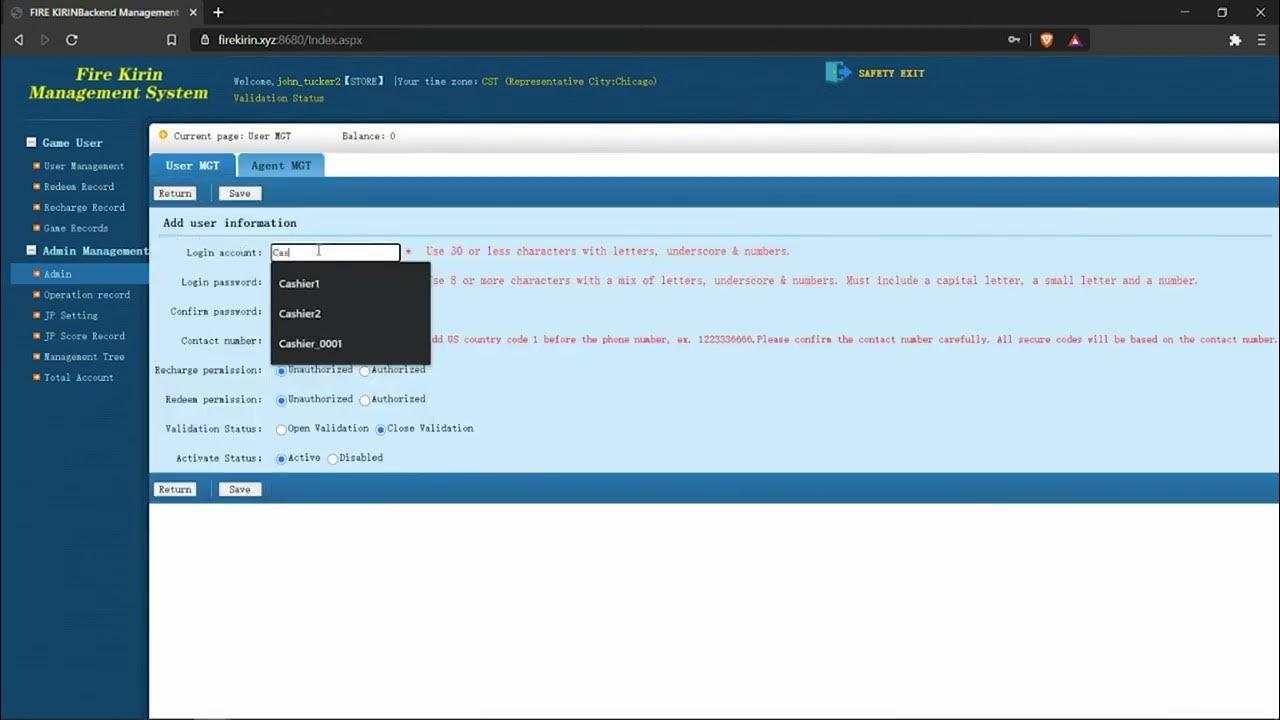1280x720 pixels.
Task: Select Admin in sidebar
Action: (x=57, y=274)
